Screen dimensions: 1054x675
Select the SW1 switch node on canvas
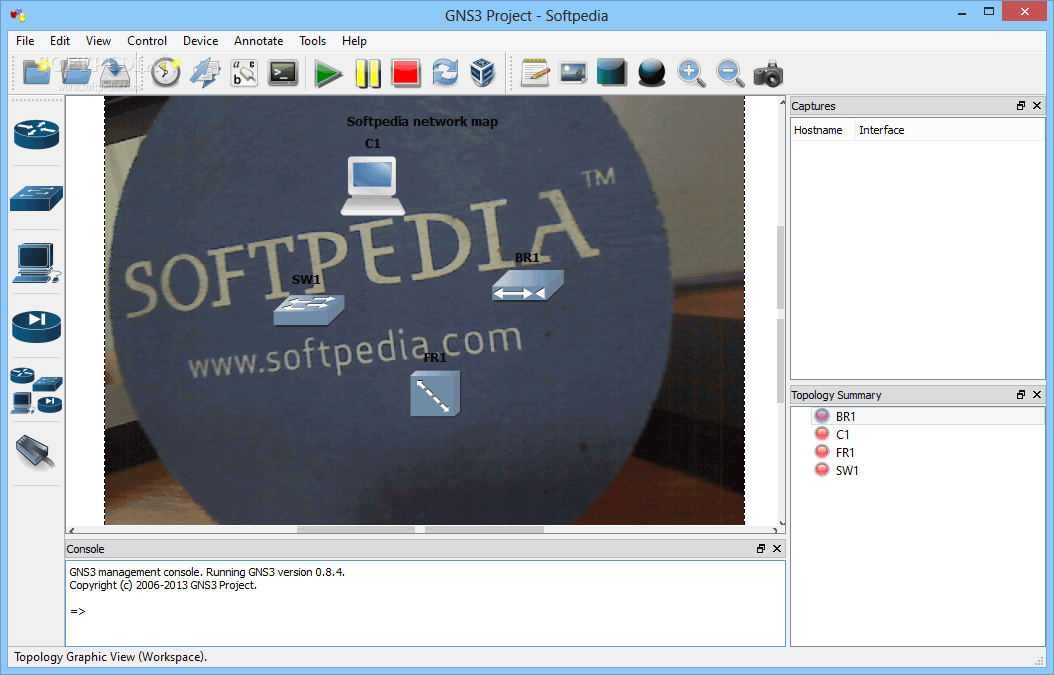[309, 310]
